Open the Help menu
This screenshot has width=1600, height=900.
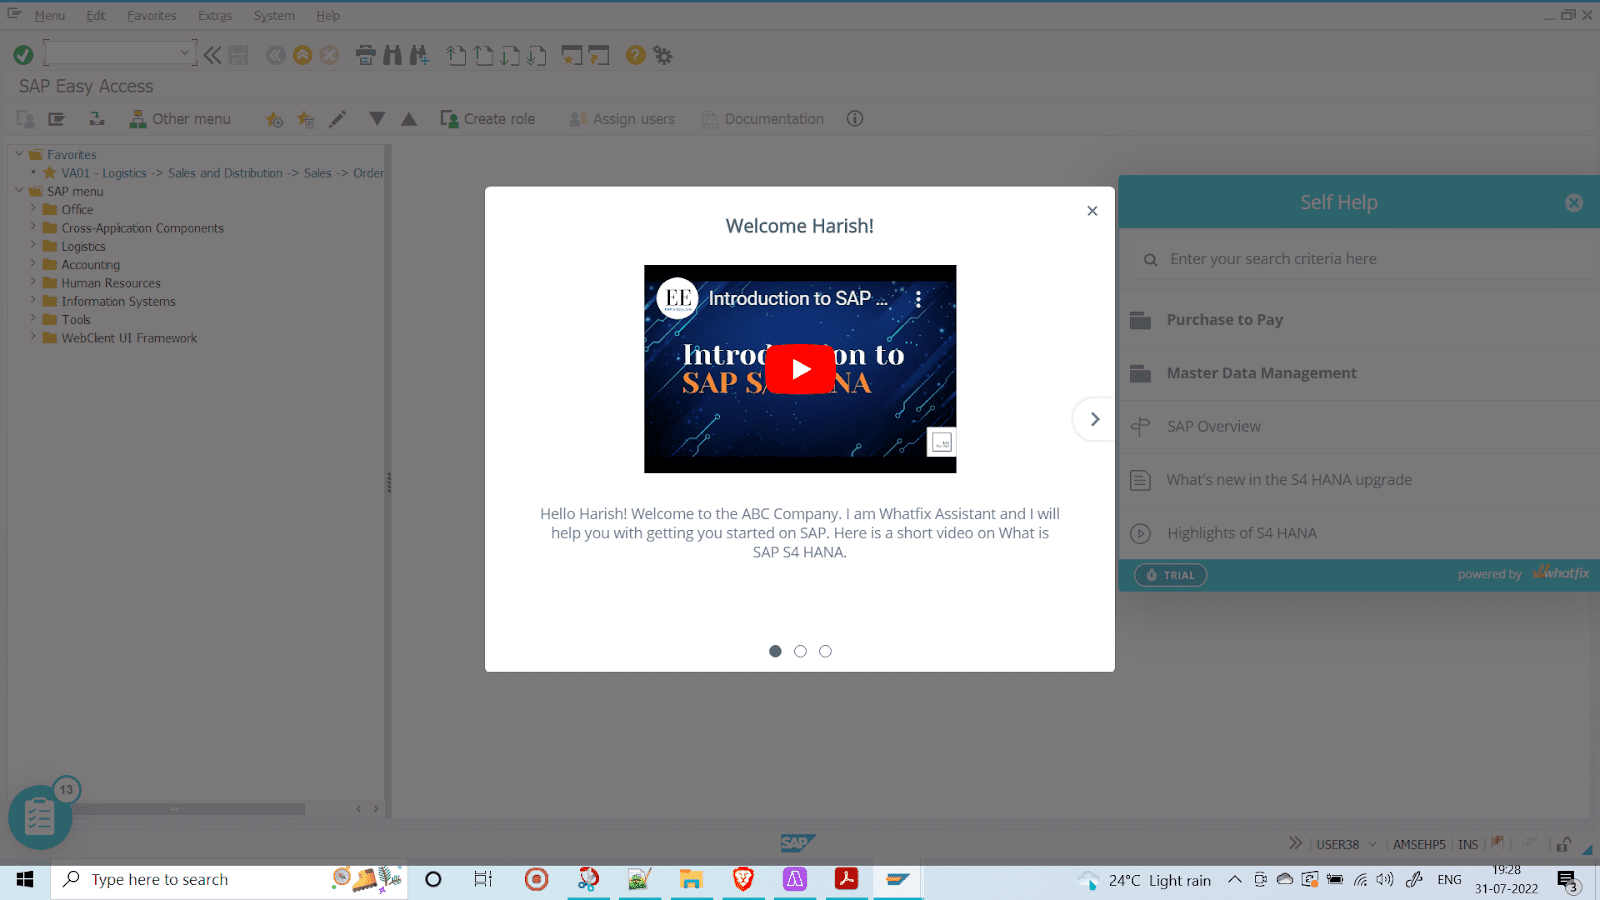coord(328,16)
